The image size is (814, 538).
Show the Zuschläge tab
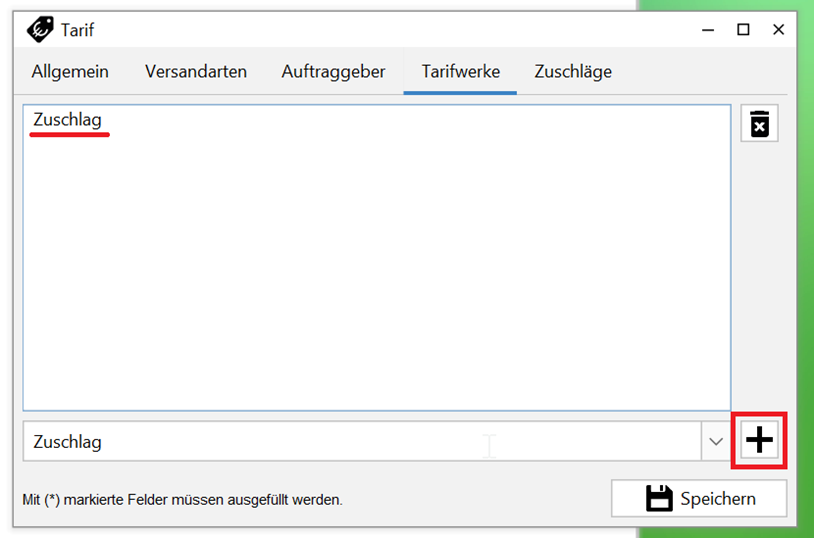(573, 72)
